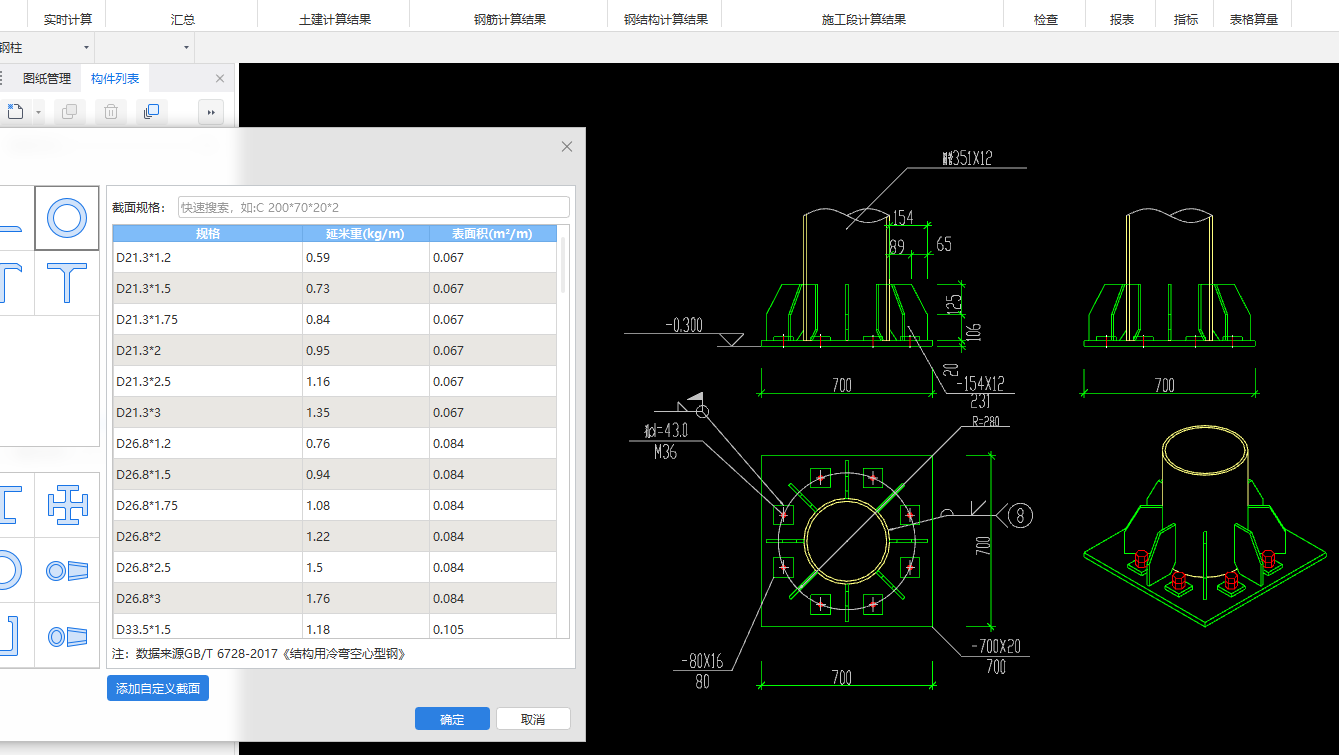Expand more tools with double-arrow button

(211, 112)
